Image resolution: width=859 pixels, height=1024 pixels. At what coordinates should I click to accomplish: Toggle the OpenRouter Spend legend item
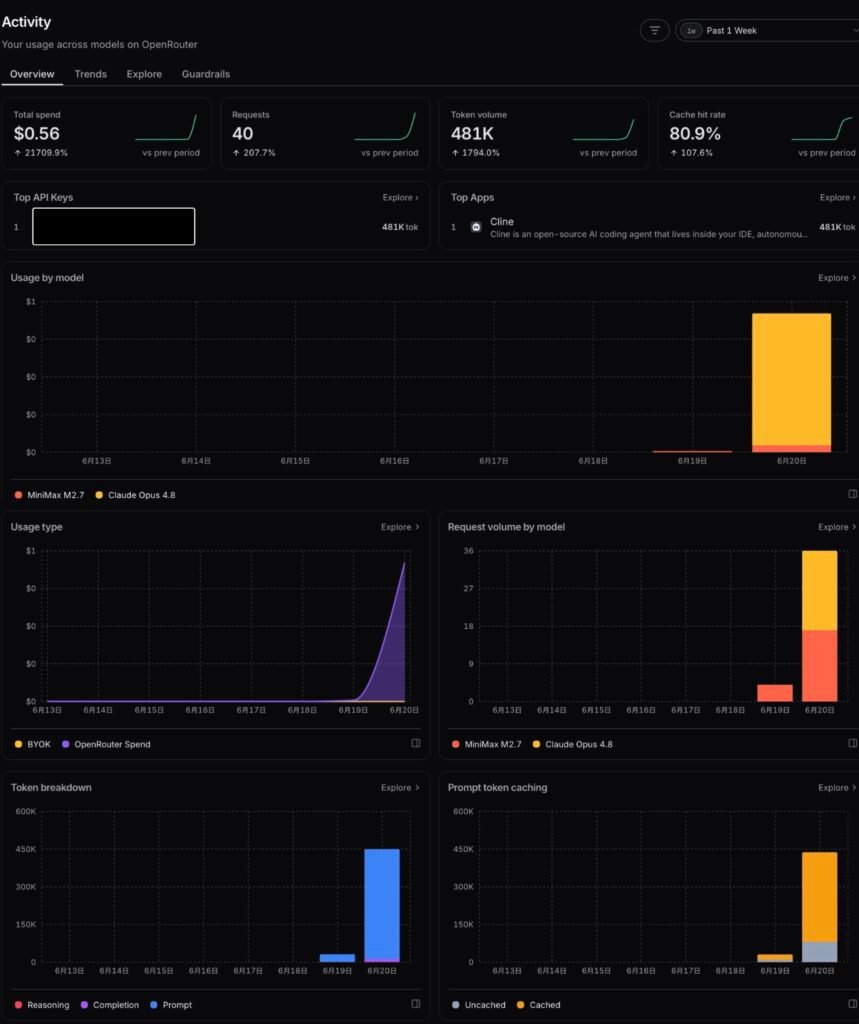pyautogui.click(x=106, y=744)
